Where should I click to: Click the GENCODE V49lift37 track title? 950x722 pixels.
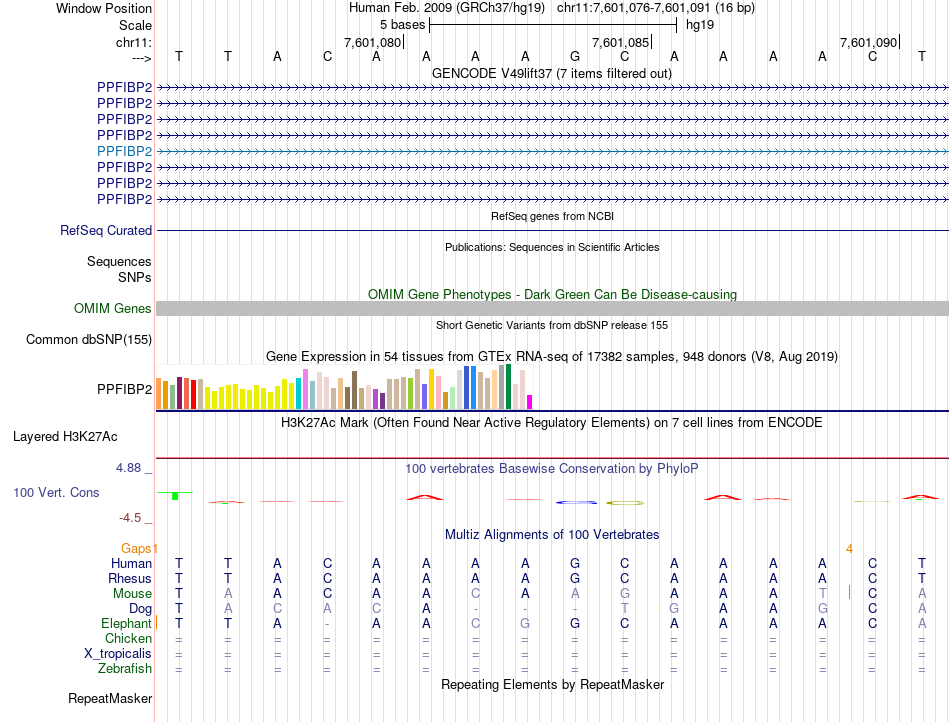pos(552,74)
